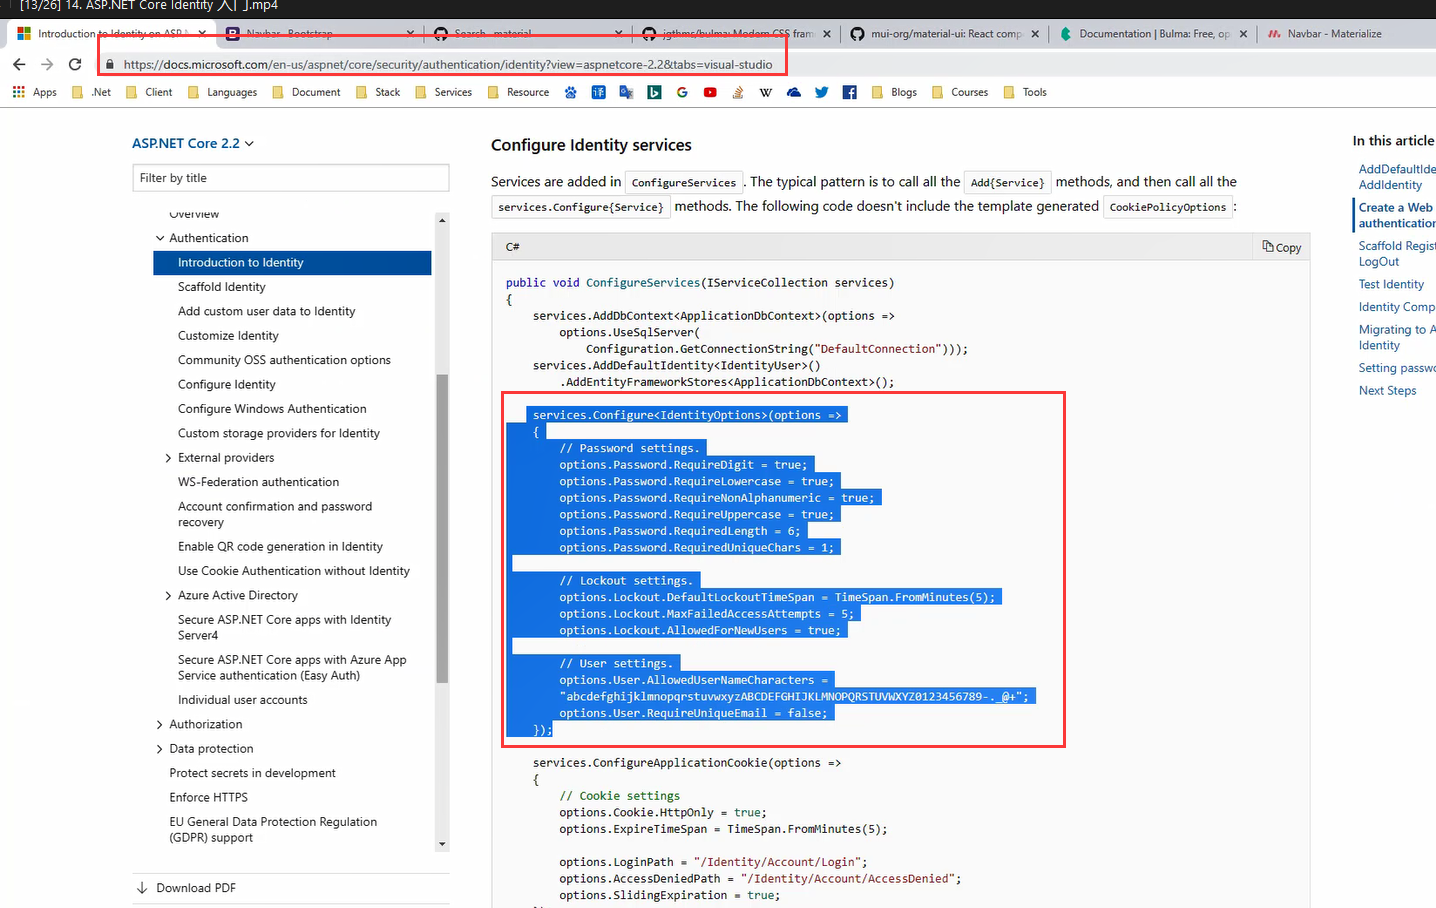The width and height of the screenshot is (1436, 908).
Task: Open the Customize Identity article
Action: click(x=228, y=336)
